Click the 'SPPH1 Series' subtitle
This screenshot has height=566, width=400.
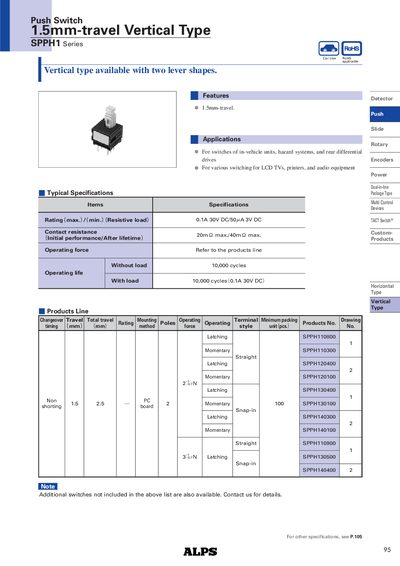click(x=57, y=43)
